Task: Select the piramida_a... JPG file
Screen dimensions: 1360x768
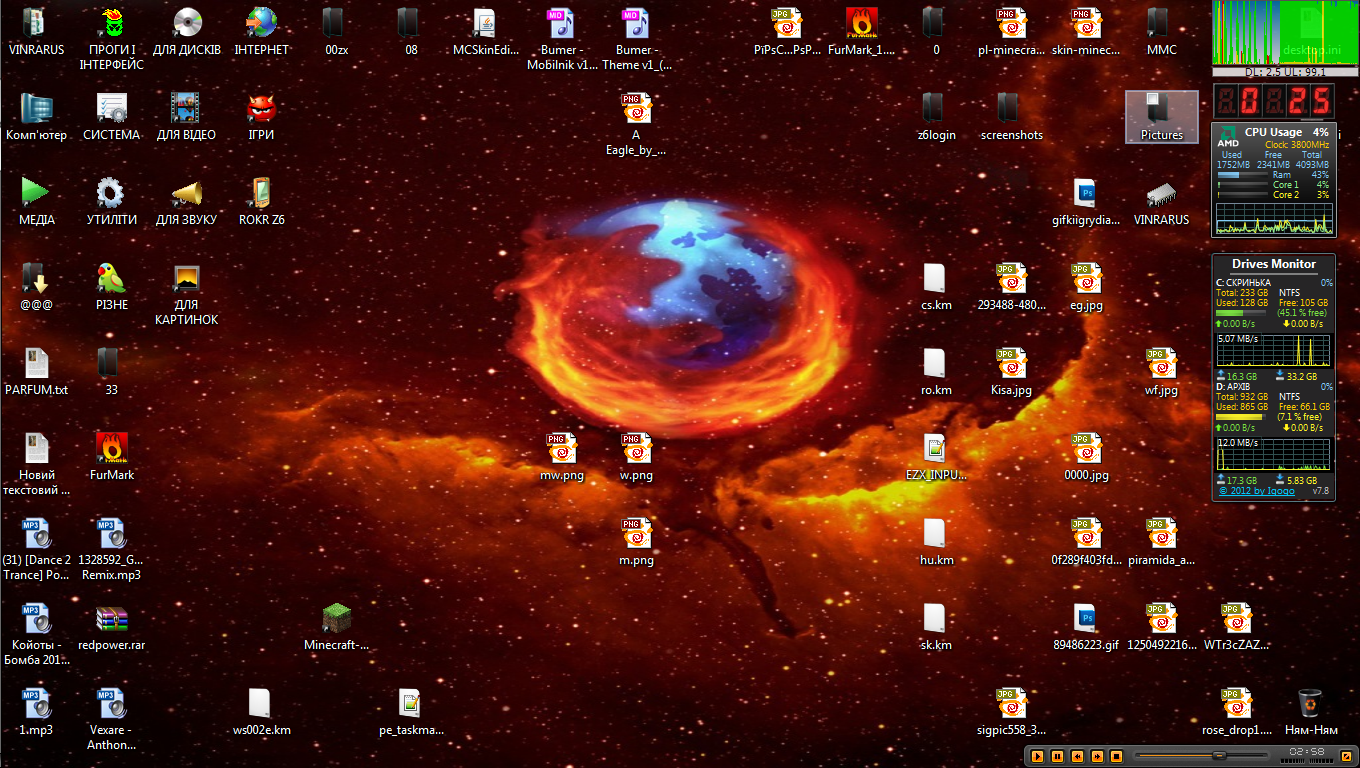Action: click(1161, 542)
